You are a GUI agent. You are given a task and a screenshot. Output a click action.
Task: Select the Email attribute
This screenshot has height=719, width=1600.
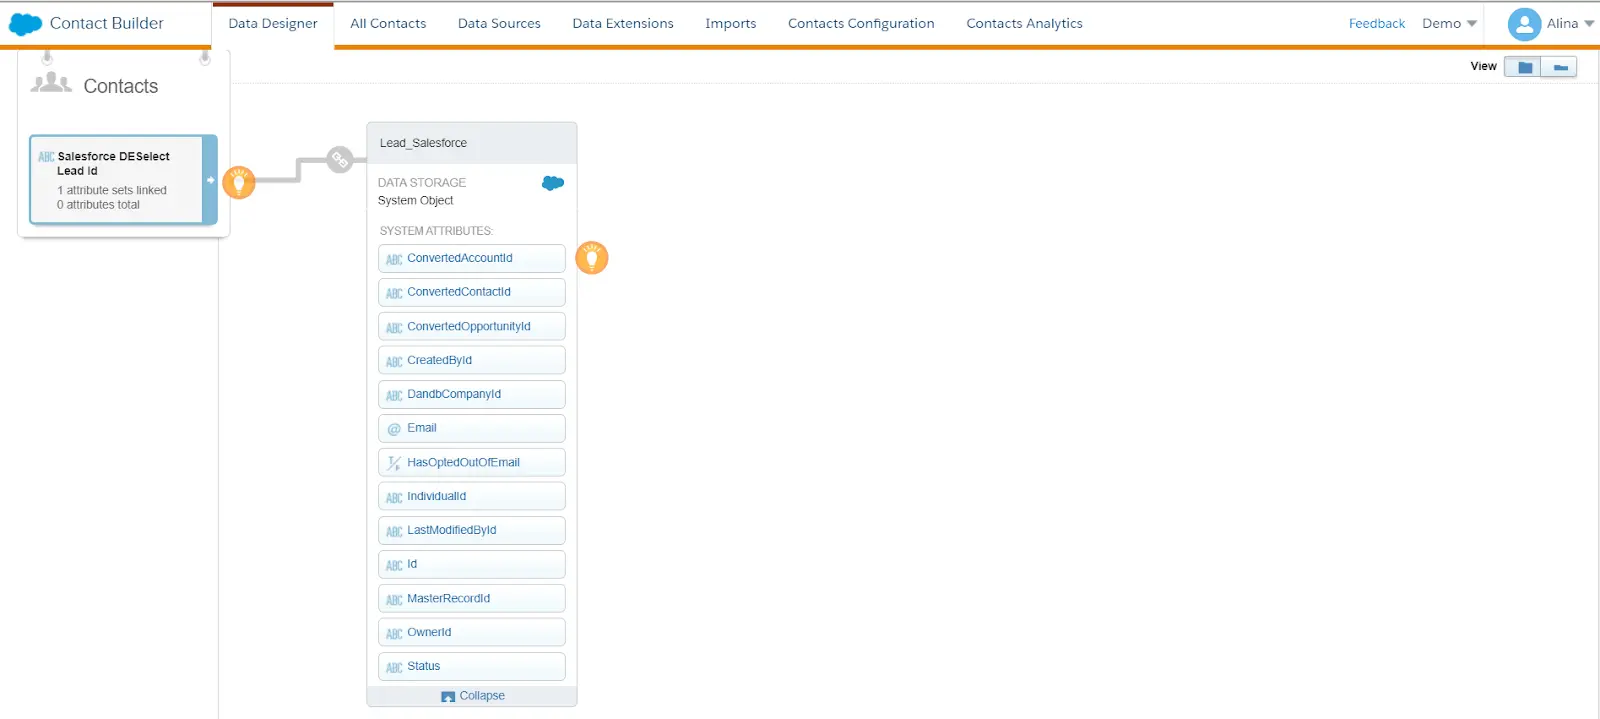[471, 428]
